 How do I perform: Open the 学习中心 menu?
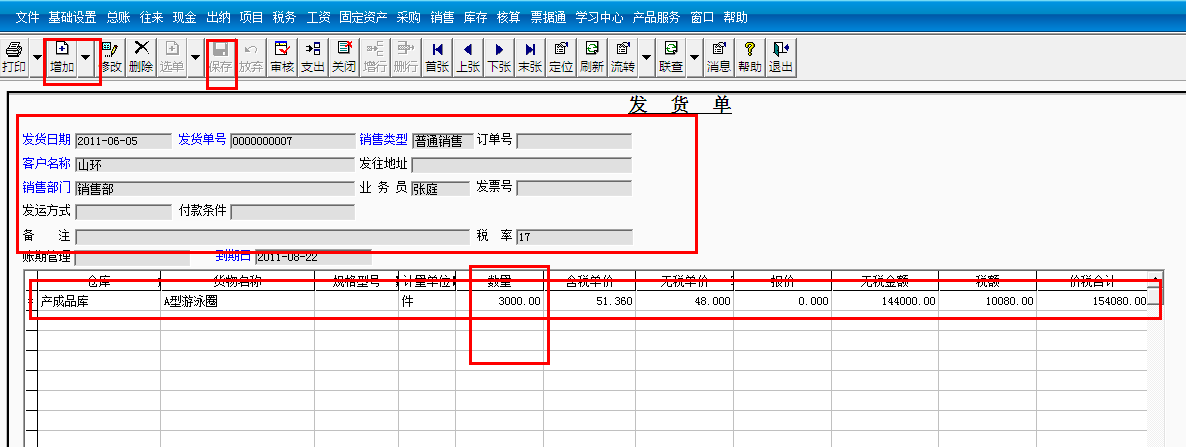599,17
